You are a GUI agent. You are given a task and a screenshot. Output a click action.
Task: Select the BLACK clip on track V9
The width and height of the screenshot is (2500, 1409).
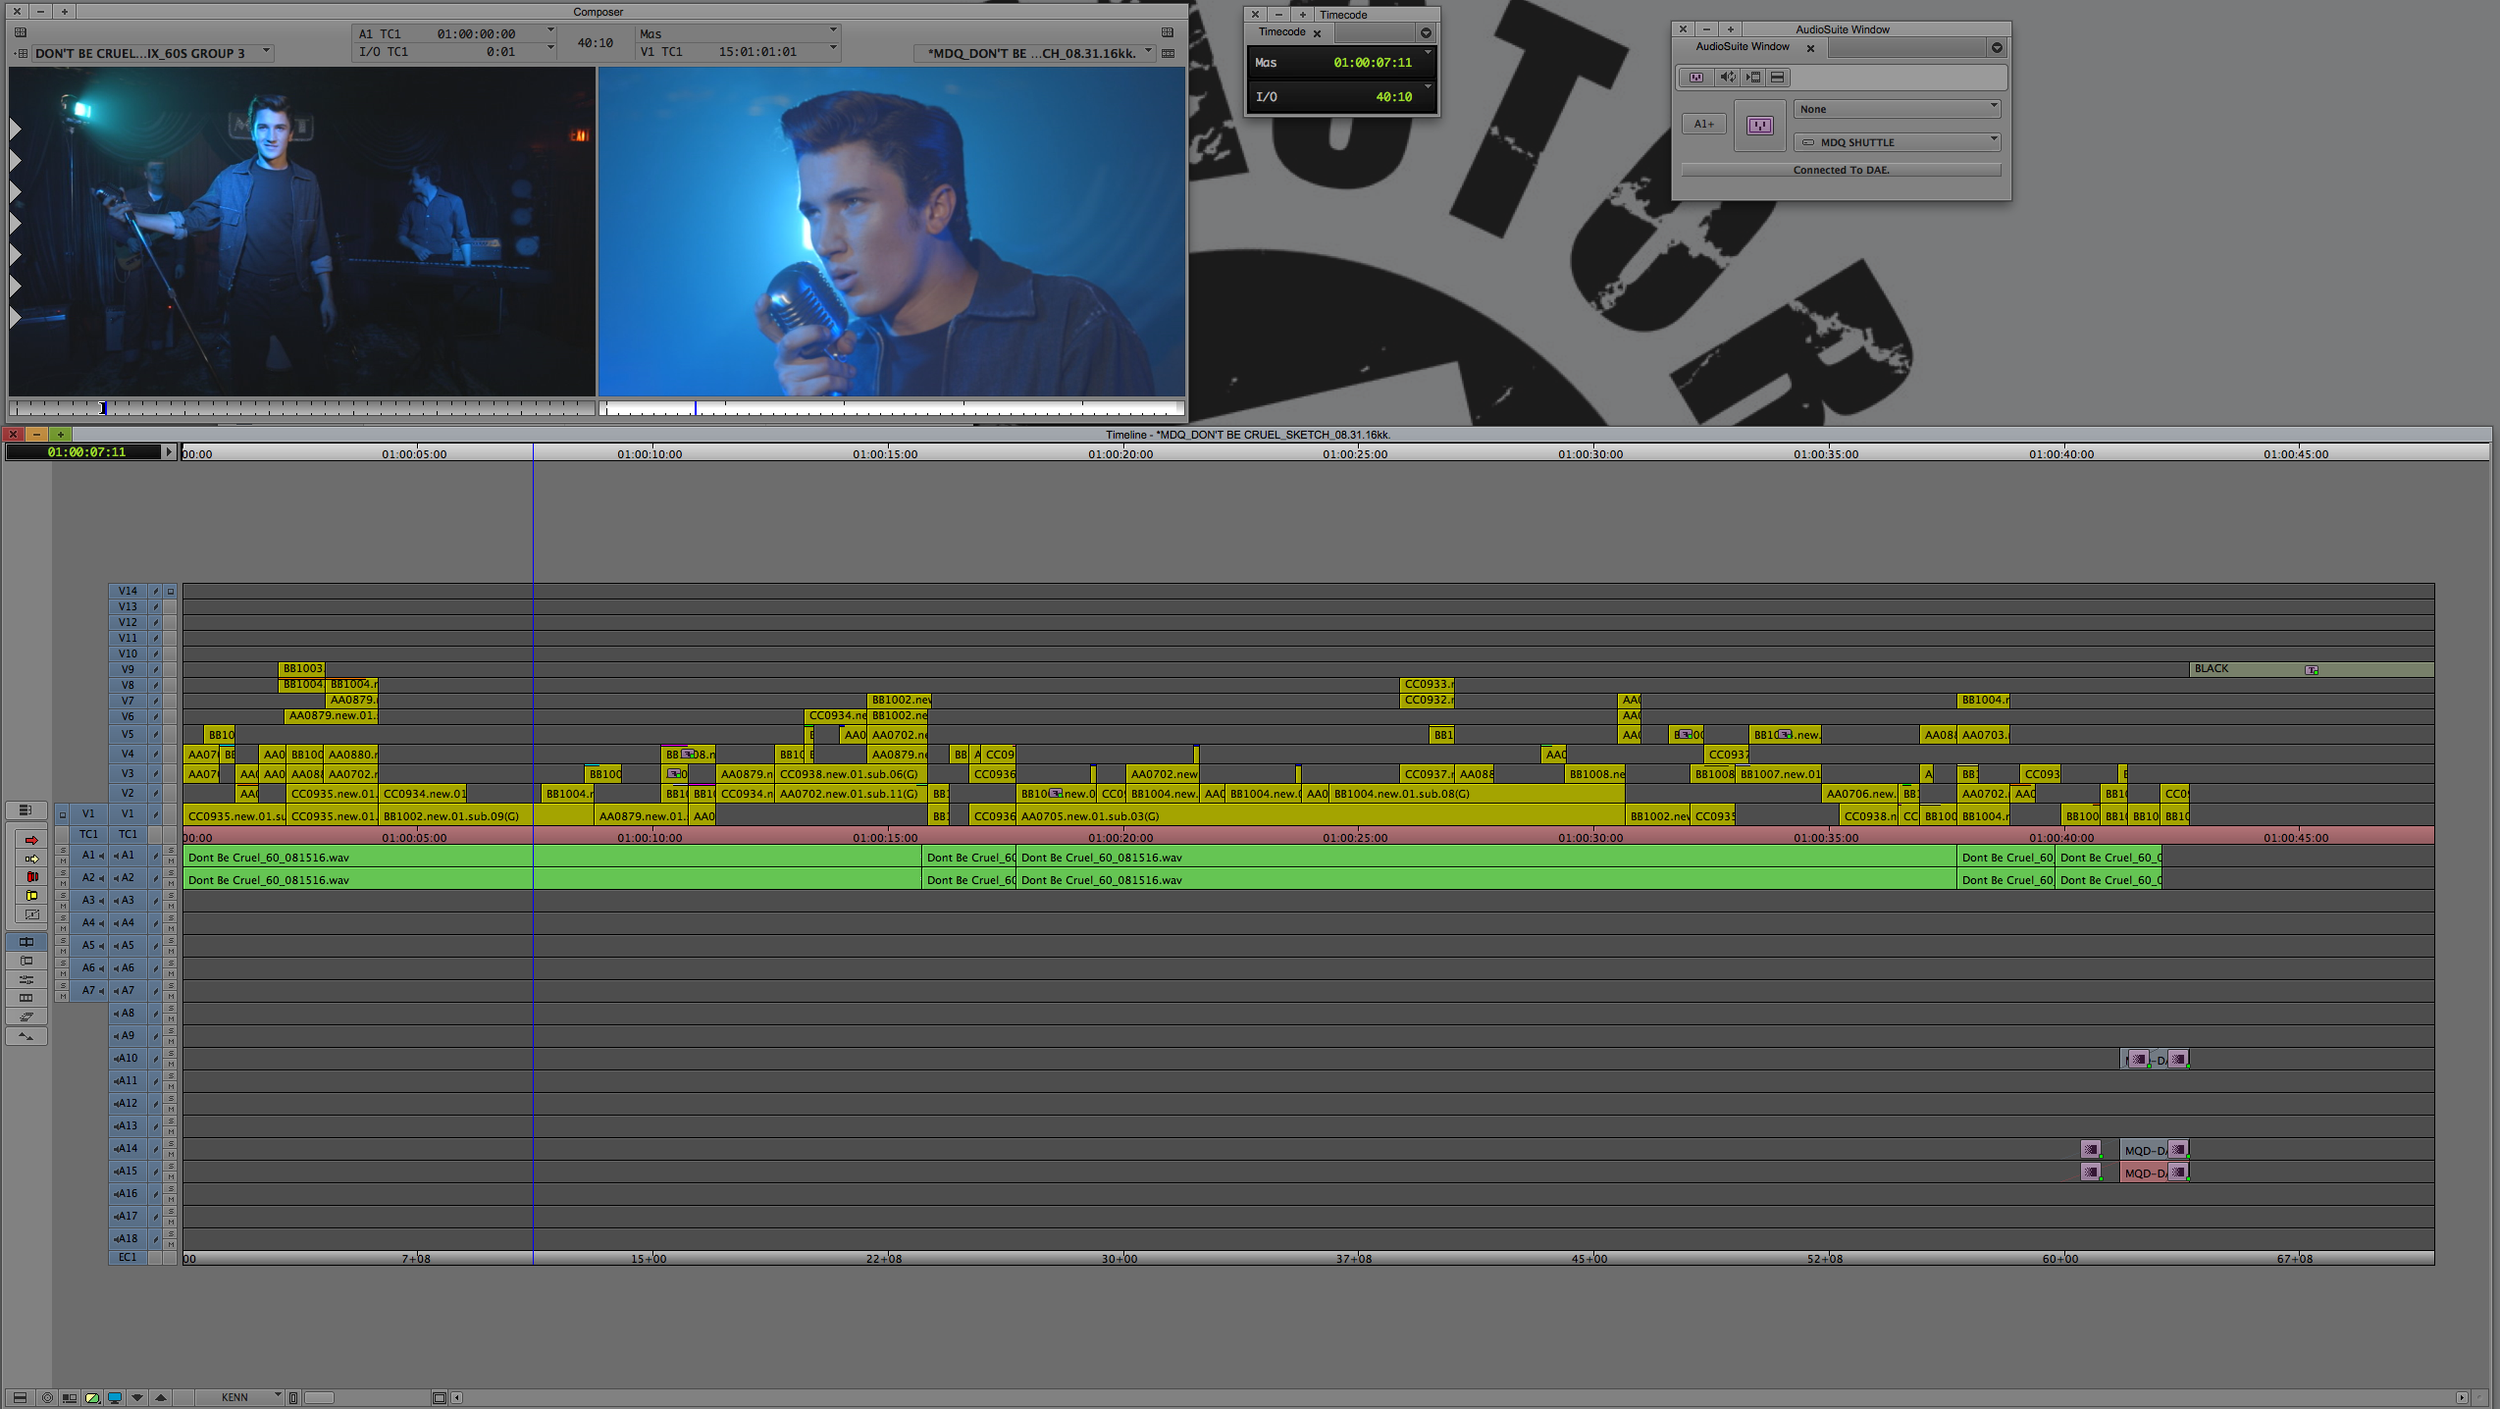click(x=2311, y=669)
